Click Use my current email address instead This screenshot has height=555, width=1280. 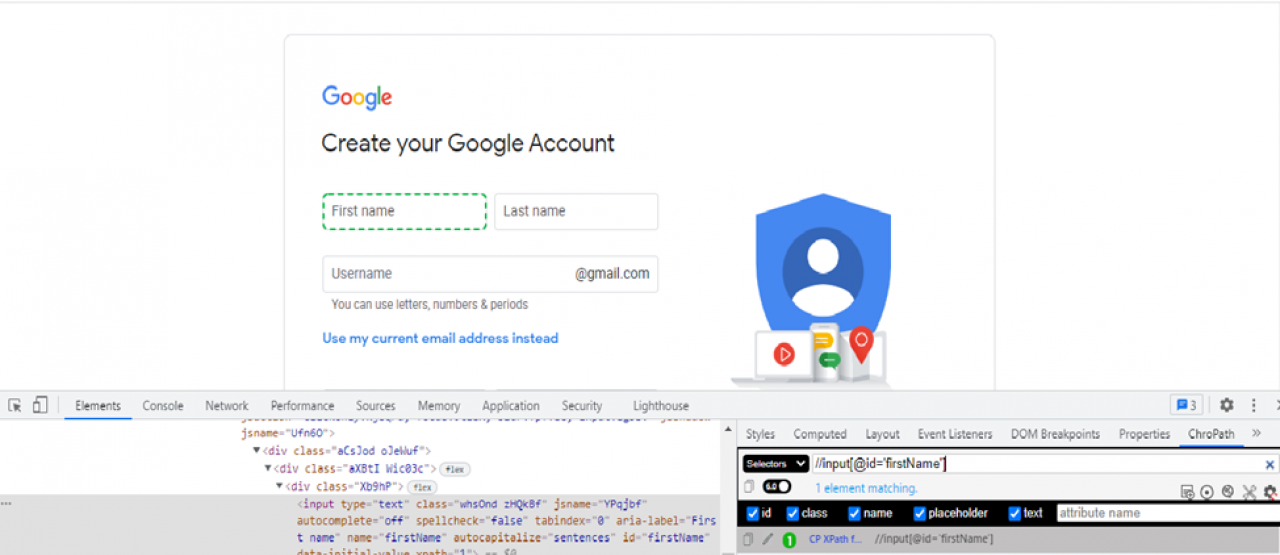point(440,338)
